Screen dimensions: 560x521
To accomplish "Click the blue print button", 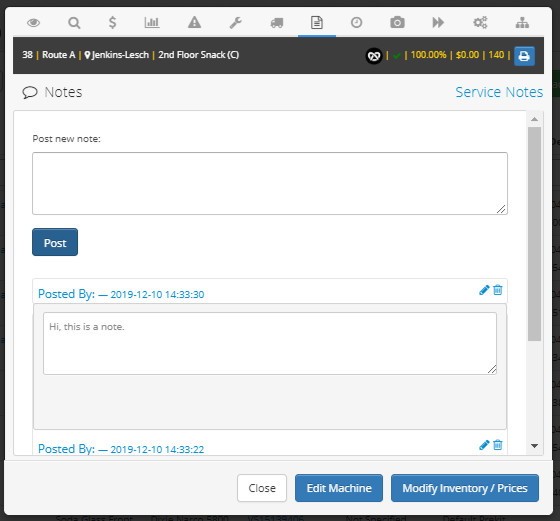I will pos(524,56).
